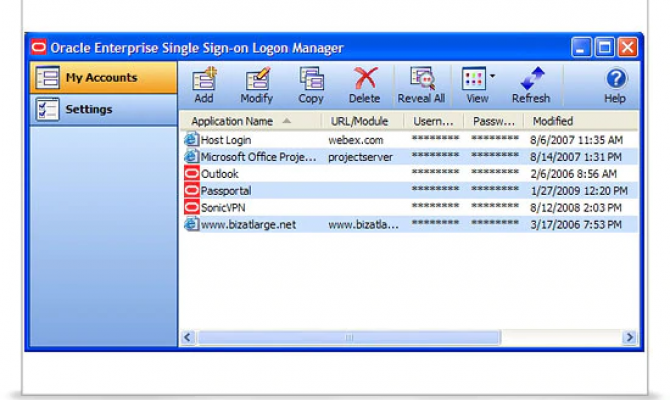Click the SonicVPN row Oracle icon
Image resolution: width=670 pixels, height=400 pixels.
tap(191, 207)
